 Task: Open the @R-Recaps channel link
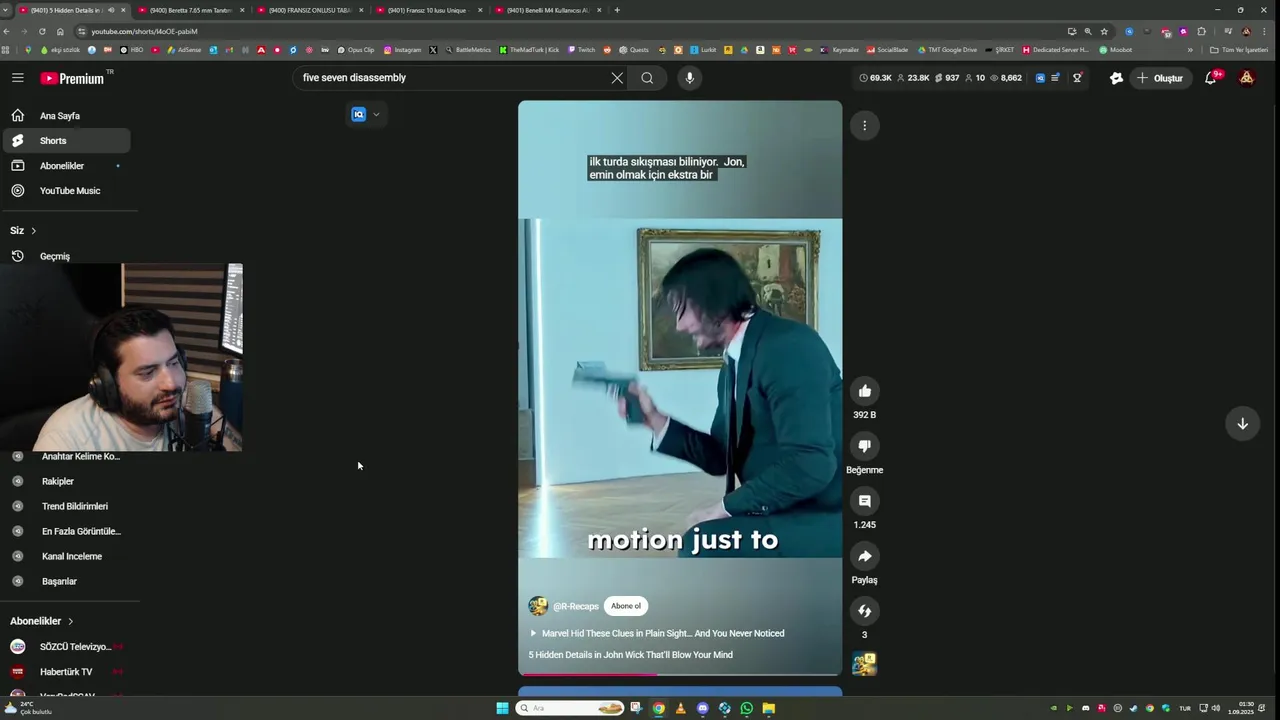click(x=576, y=606)
